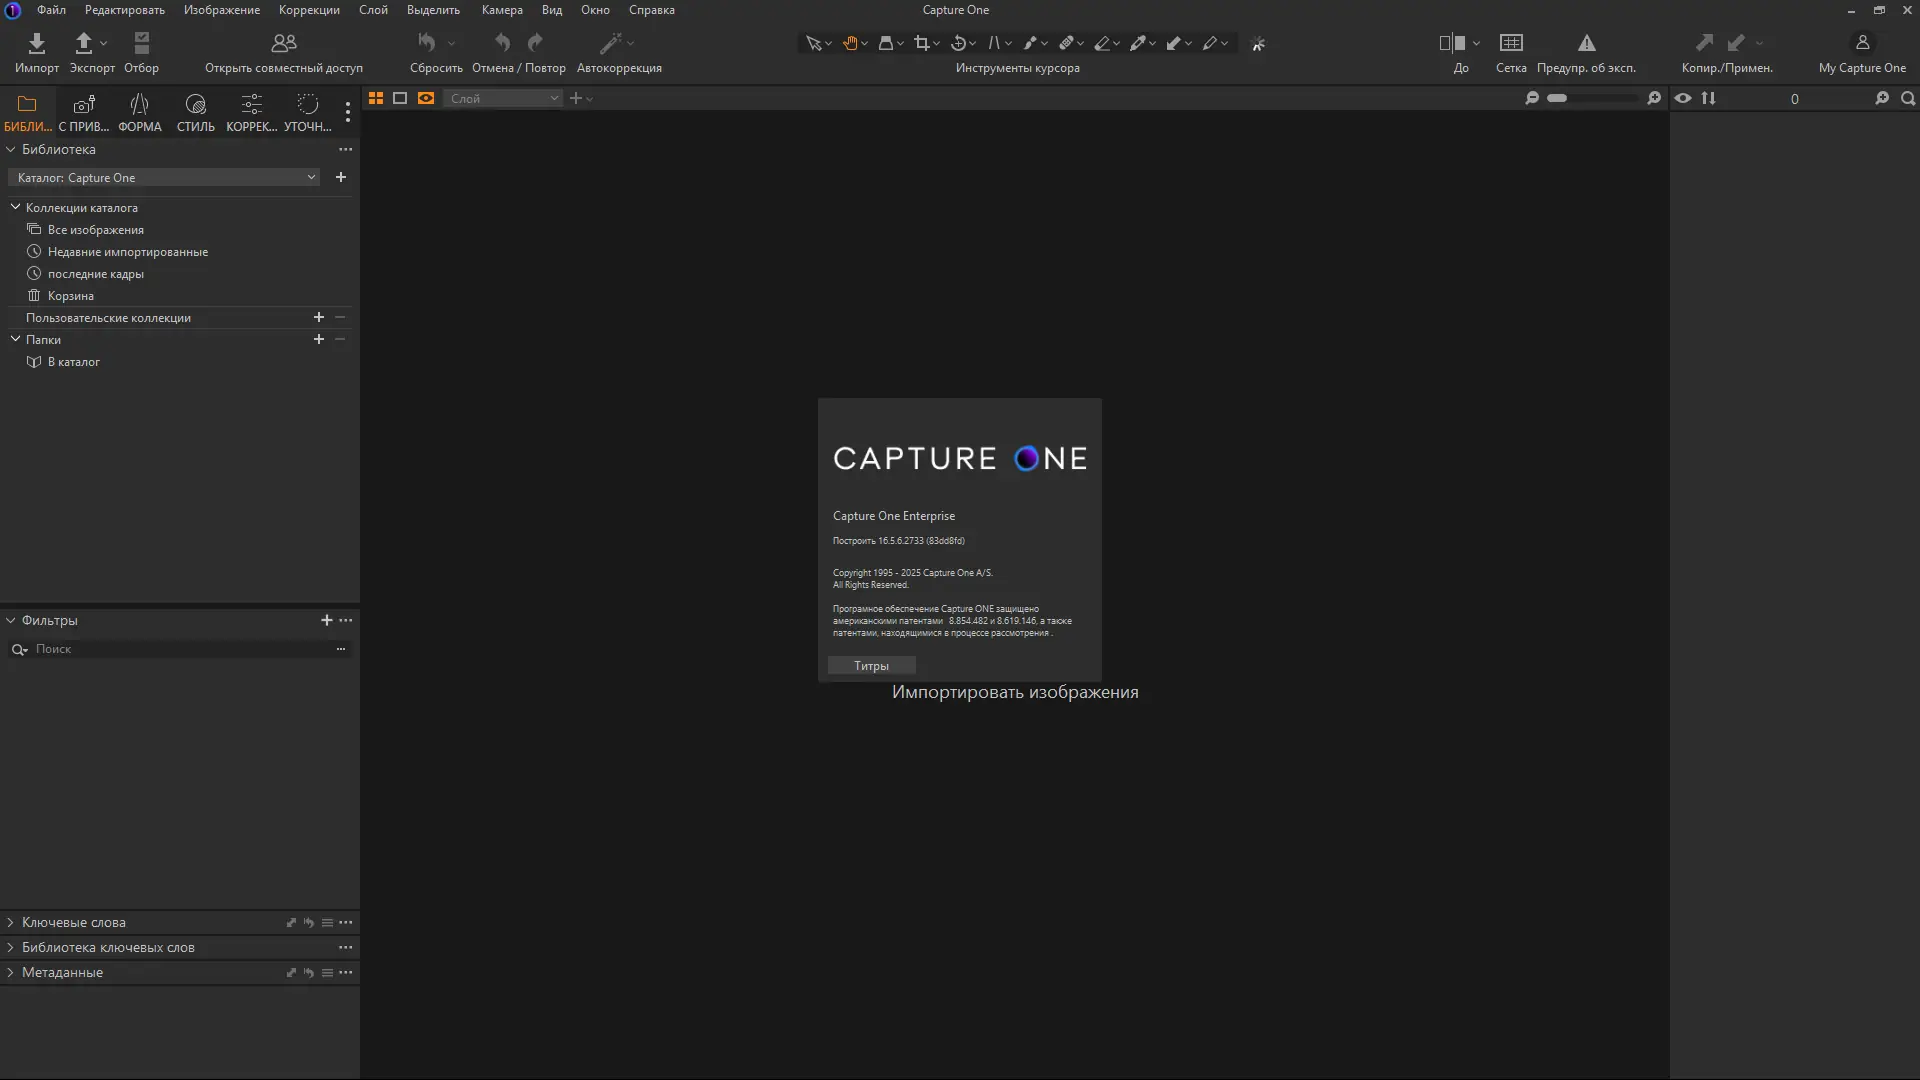Adjust the viewer zoom slider
This screenshot has width=1920, height=1080.
(x=1557, y=98)
